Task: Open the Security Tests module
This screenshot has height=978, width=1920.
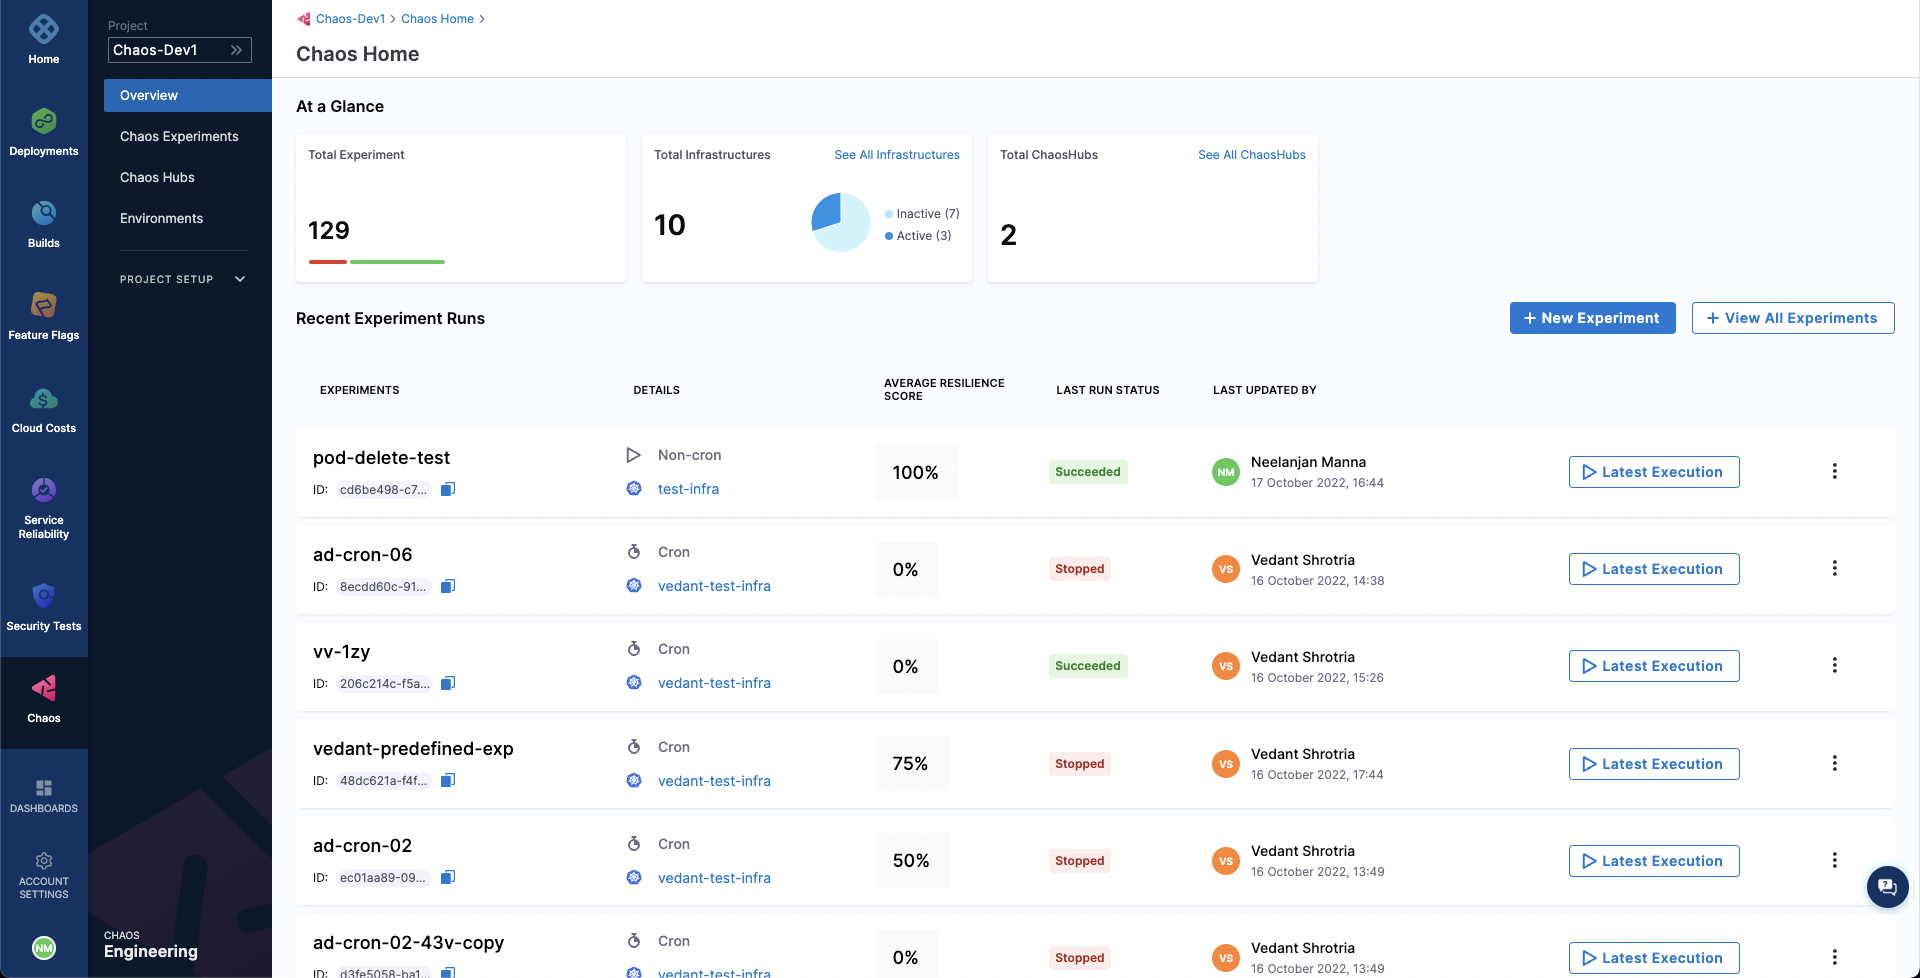Action: (x=43, y=607)
